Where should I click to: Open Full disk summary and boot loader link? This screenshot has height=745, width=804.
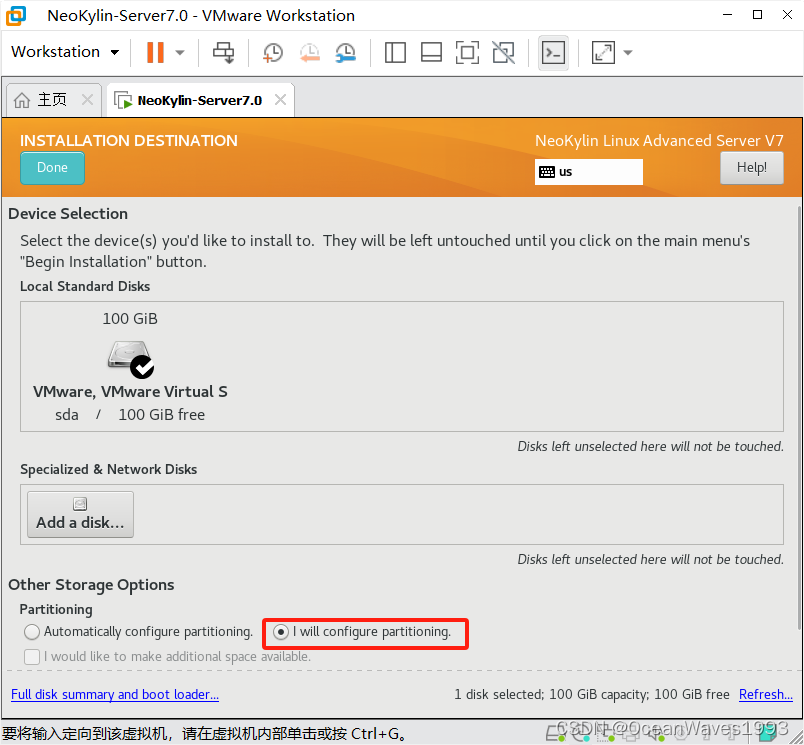(115, 694)
